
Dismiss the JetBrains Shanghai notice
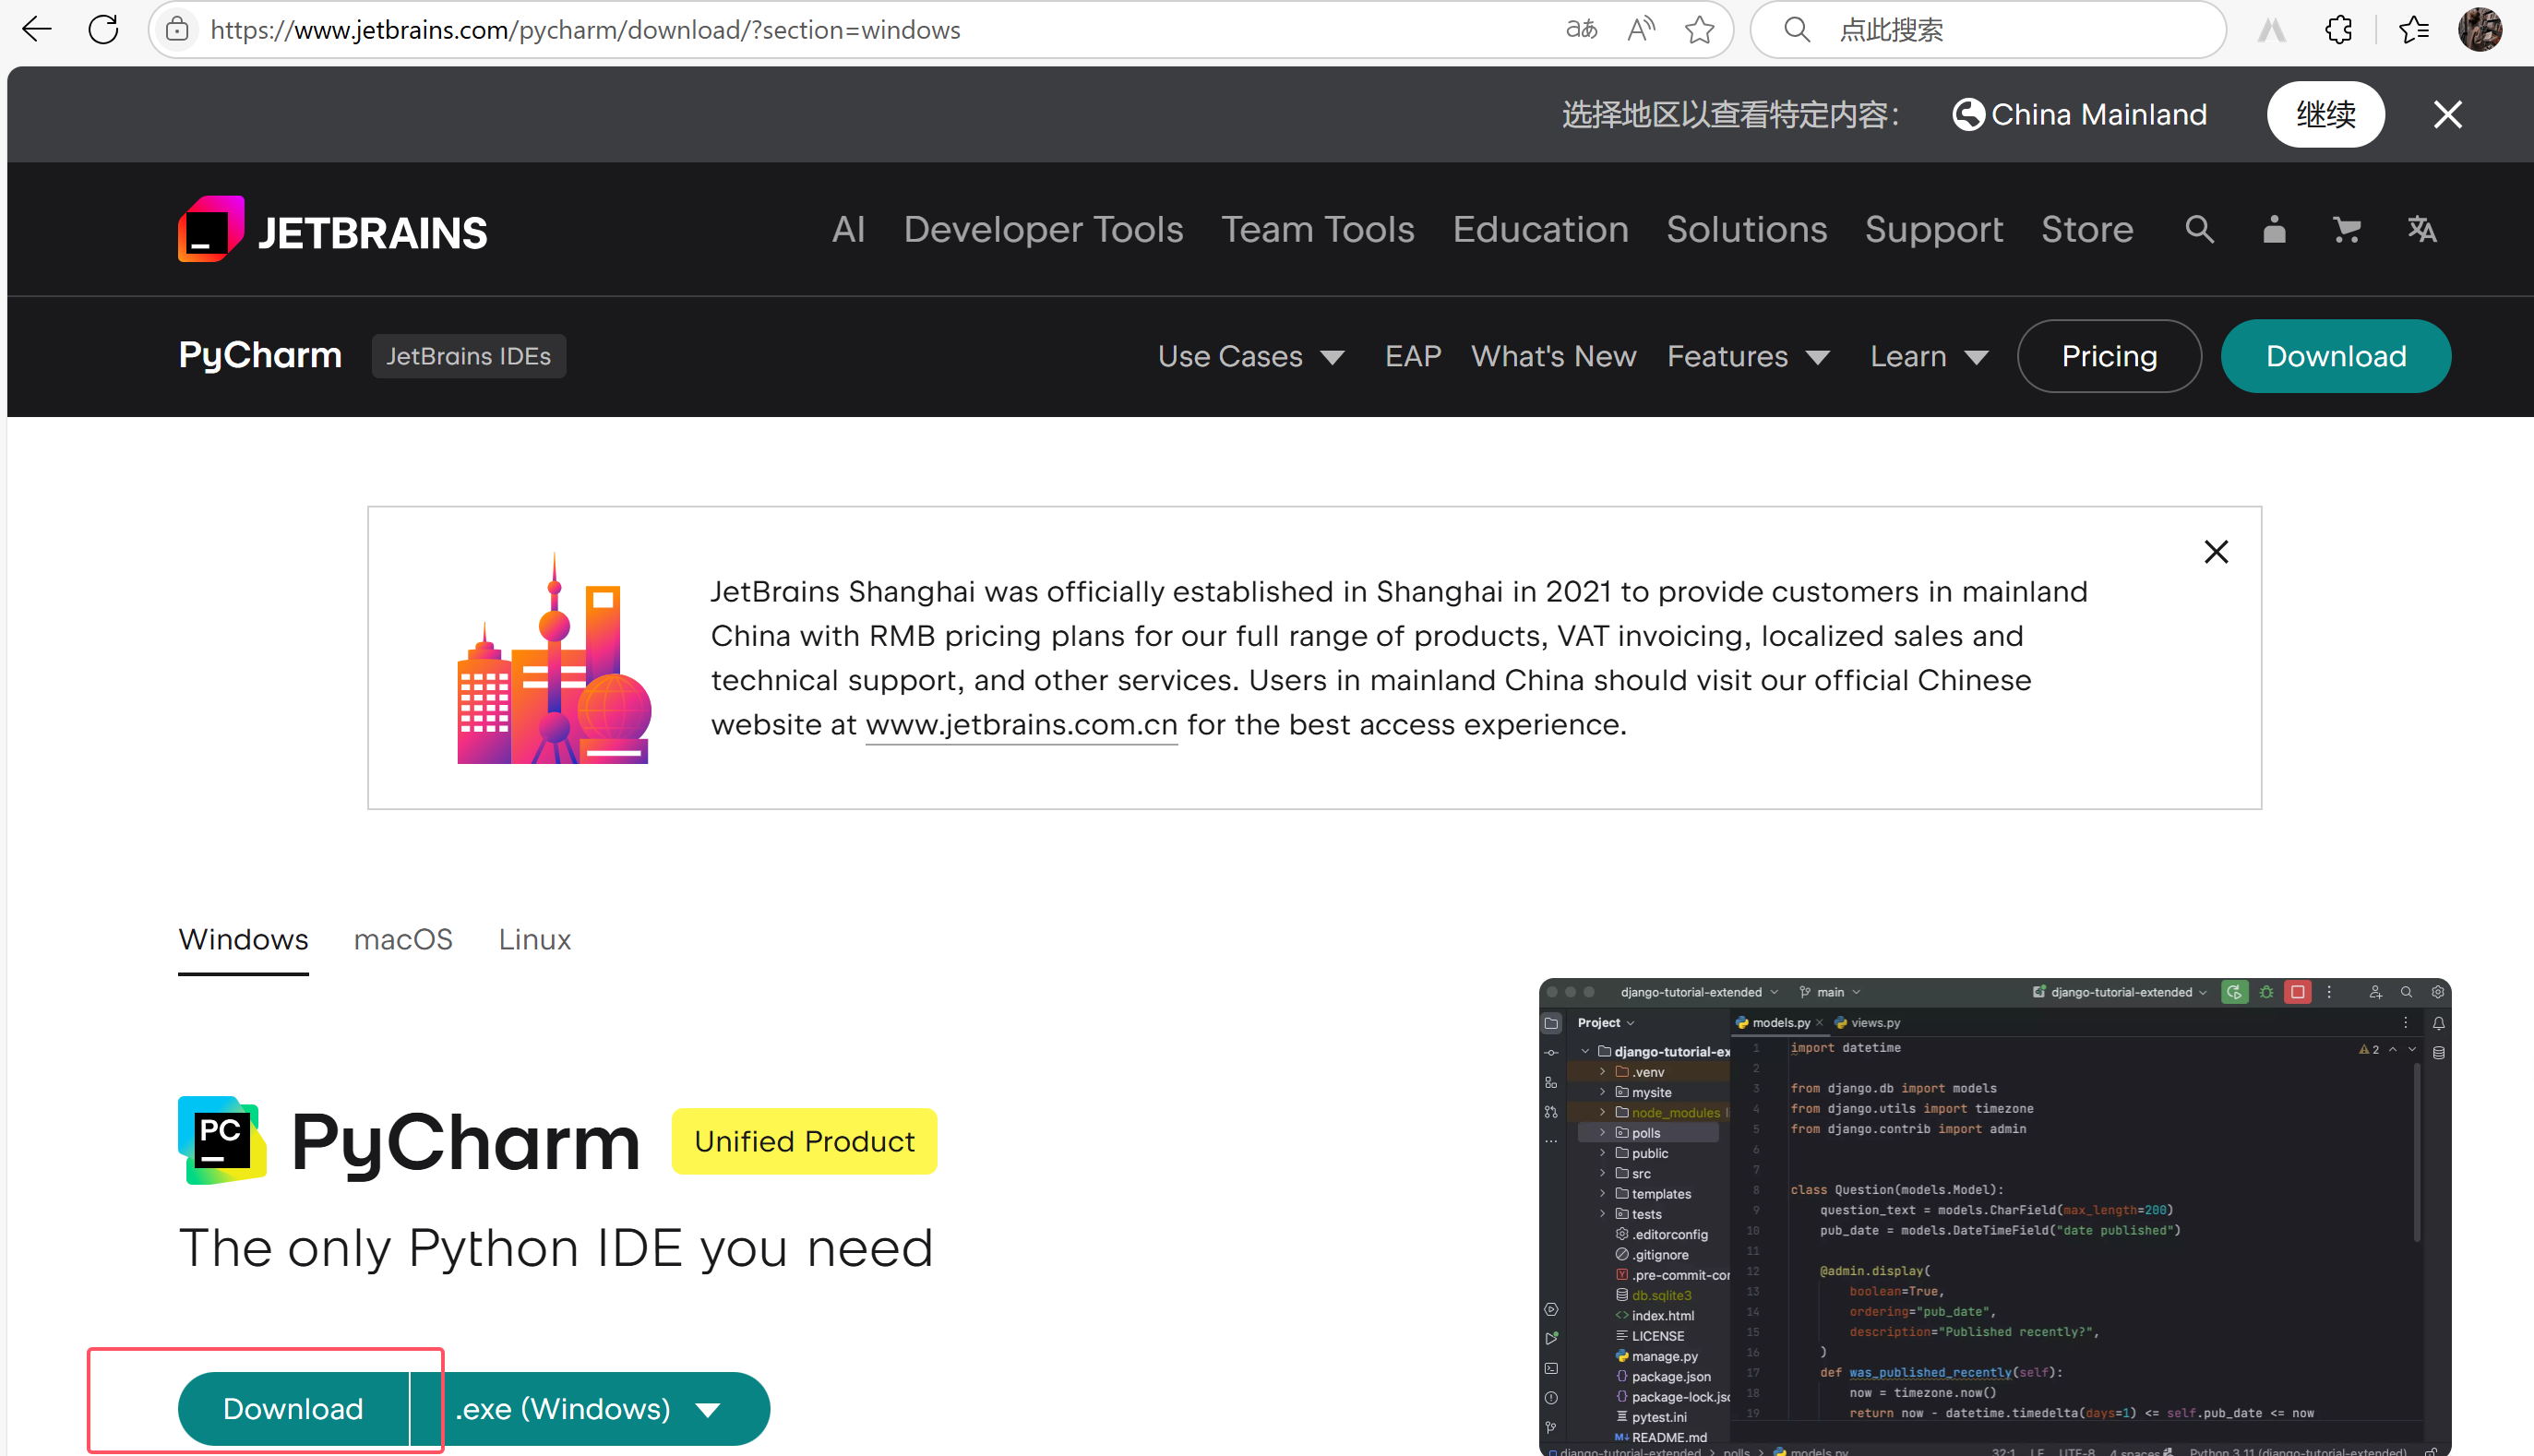click(x=2215, y=552)
